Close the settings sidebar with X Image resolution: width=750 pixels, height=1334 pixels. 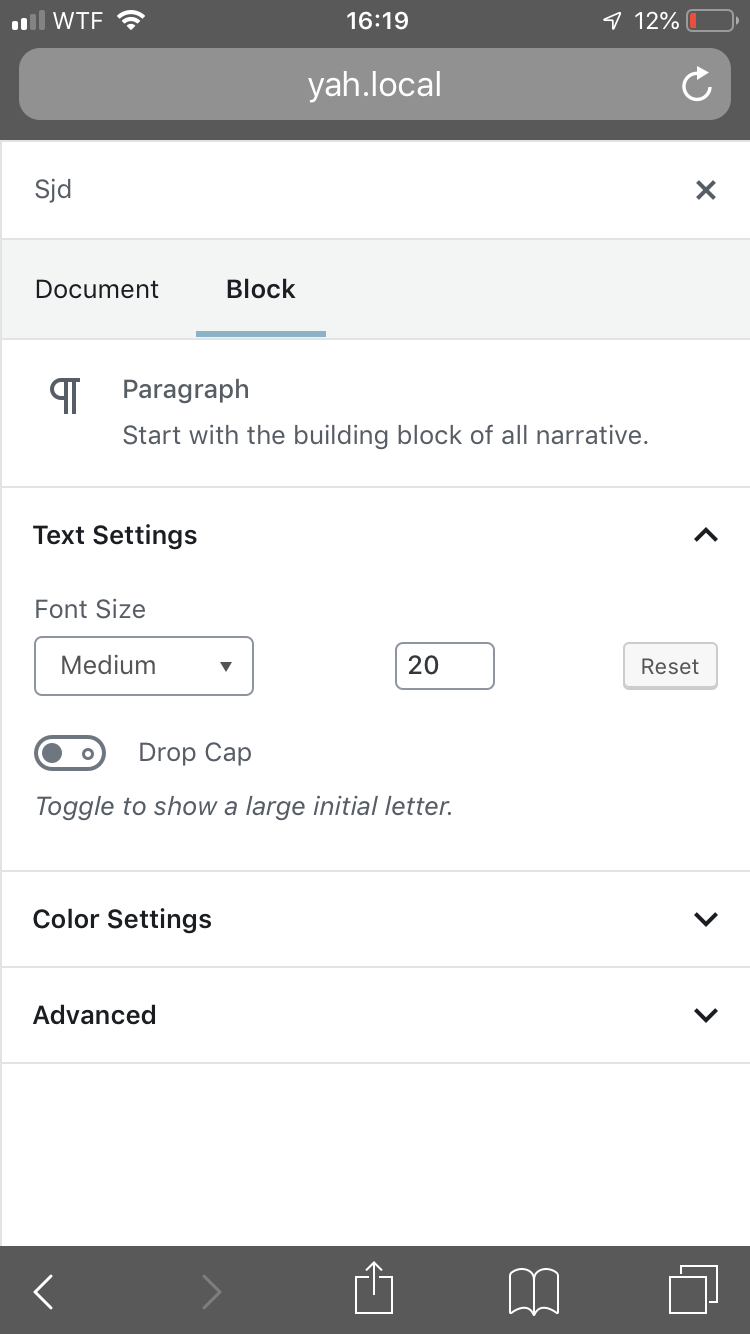pyautogui.click(x=706, y=190)
